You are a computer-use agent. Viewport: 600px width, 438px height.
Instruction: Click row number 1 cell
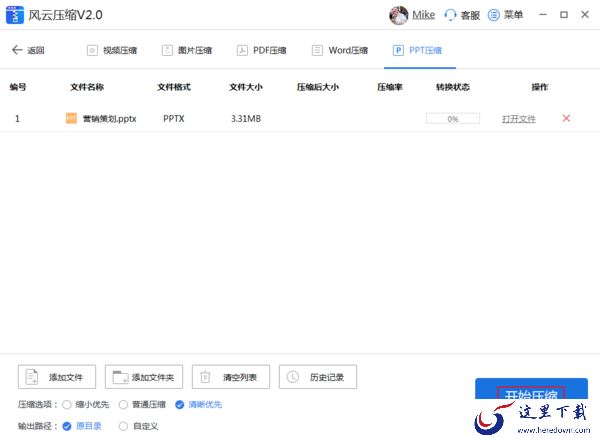tap(17, 119)
